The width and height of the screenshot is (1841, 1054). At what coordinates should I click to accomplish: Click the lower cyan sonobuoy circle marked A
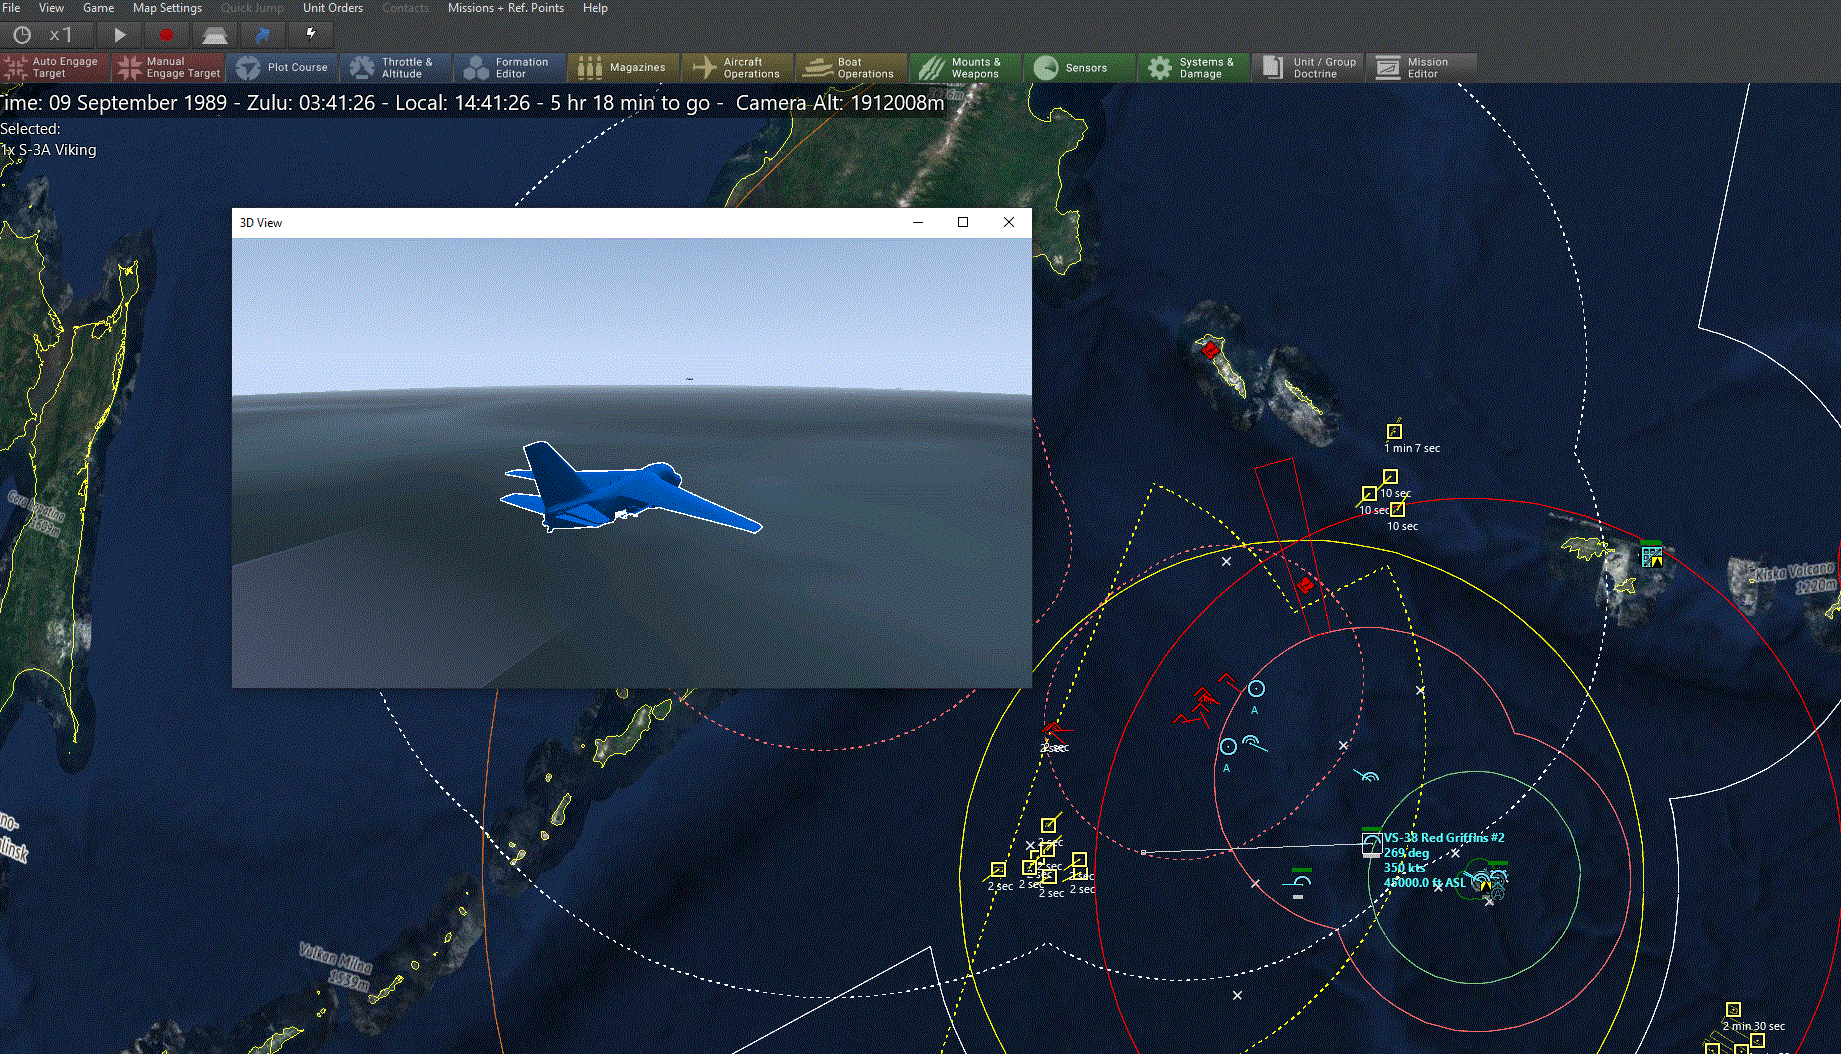coord(1228,747)
